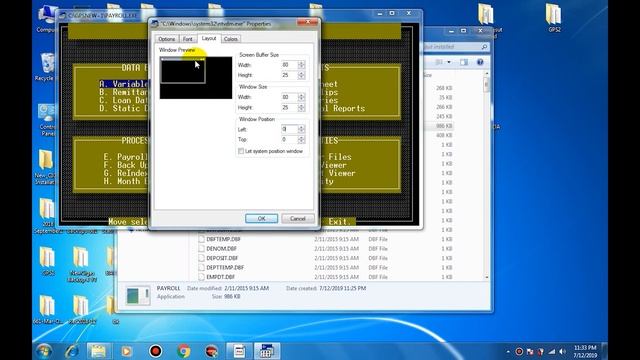
Task: Adjust Window Position Top spinner
Action: 301,140
